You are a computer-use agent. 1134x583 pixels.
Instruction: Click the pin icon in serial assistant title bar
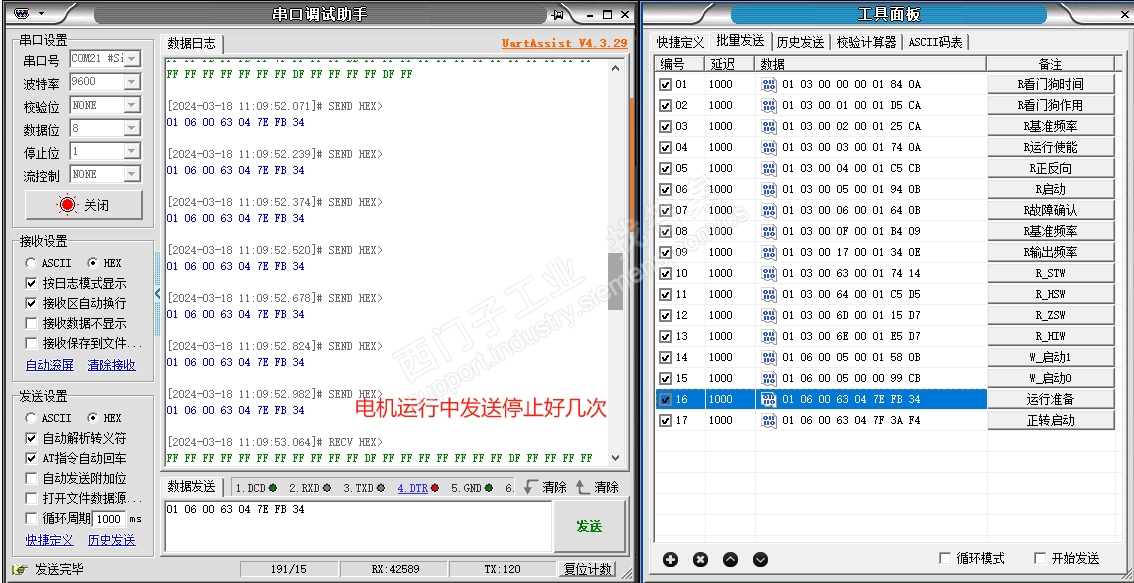pyautogui.click(x=558, y=14)
